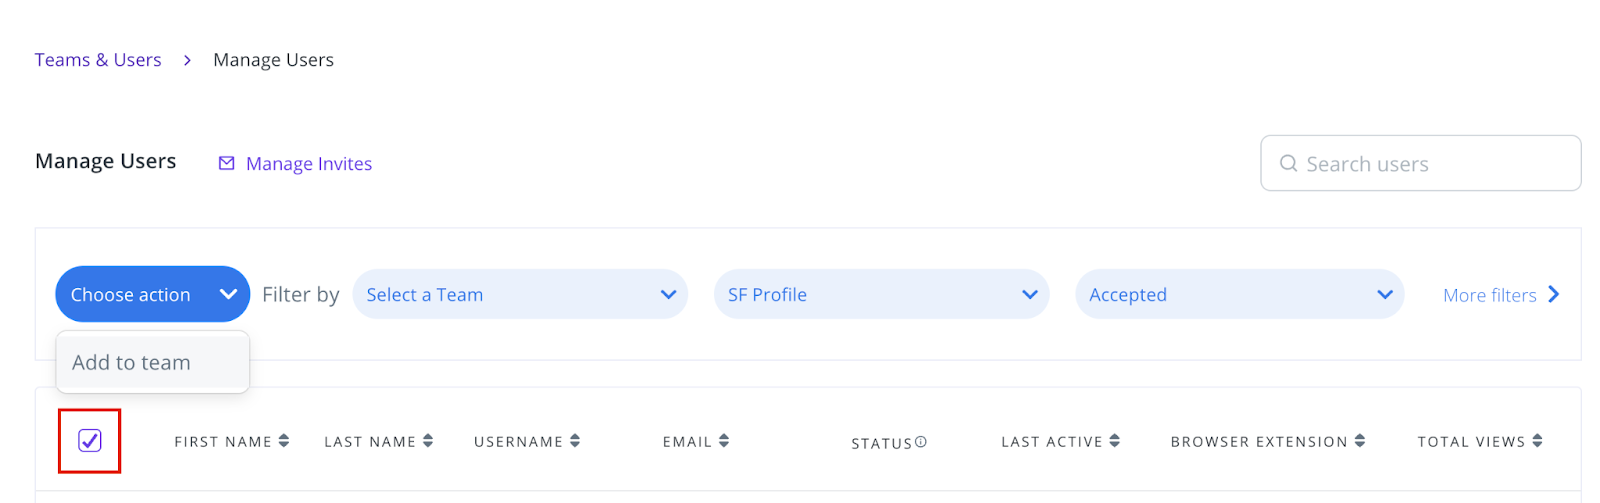1600x503 pixels.
Task: Uncheck the select-all users checkbox
Action: tap(90, 440)
